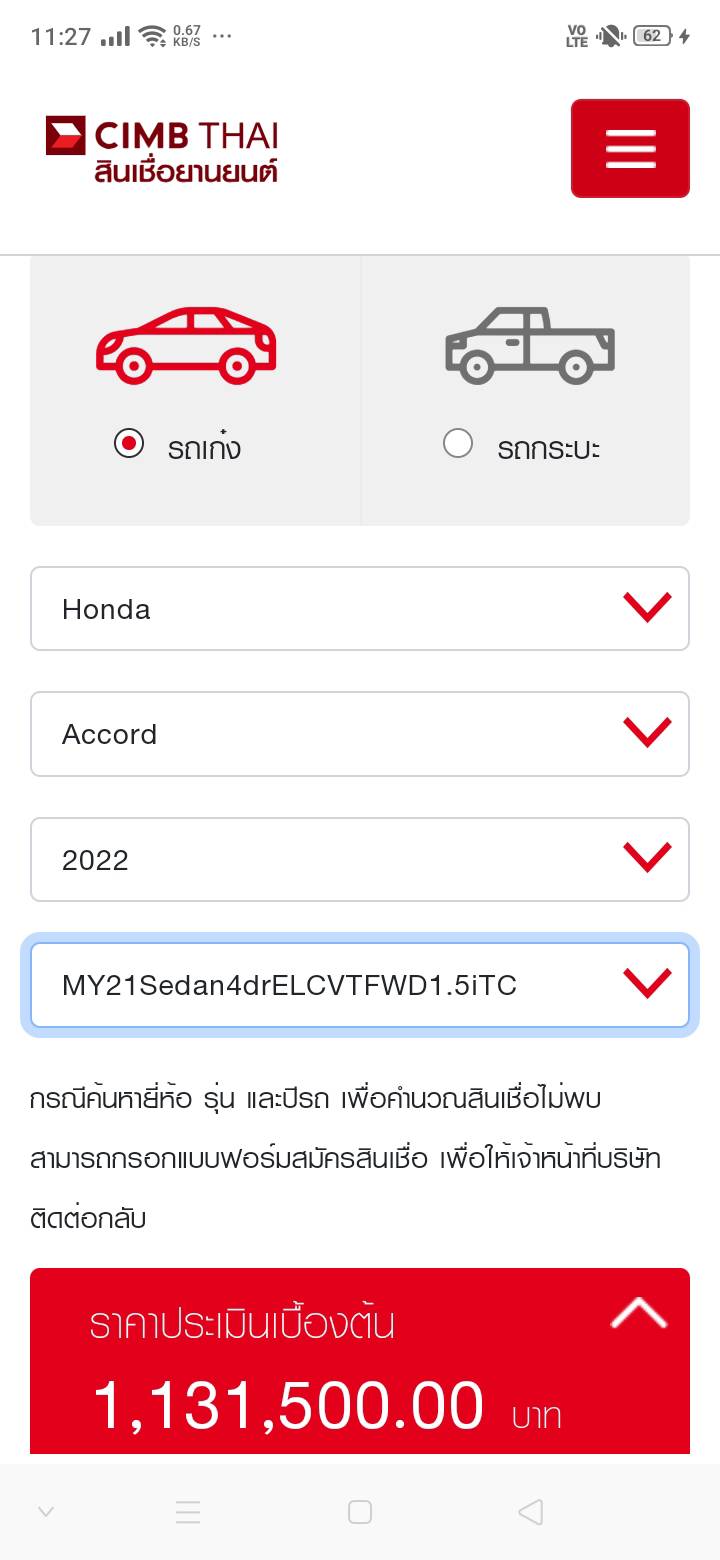The height and width of the screenshot is (1560, 720).
Task: Tap the red sedan car icon
Action: pos(186,345)
